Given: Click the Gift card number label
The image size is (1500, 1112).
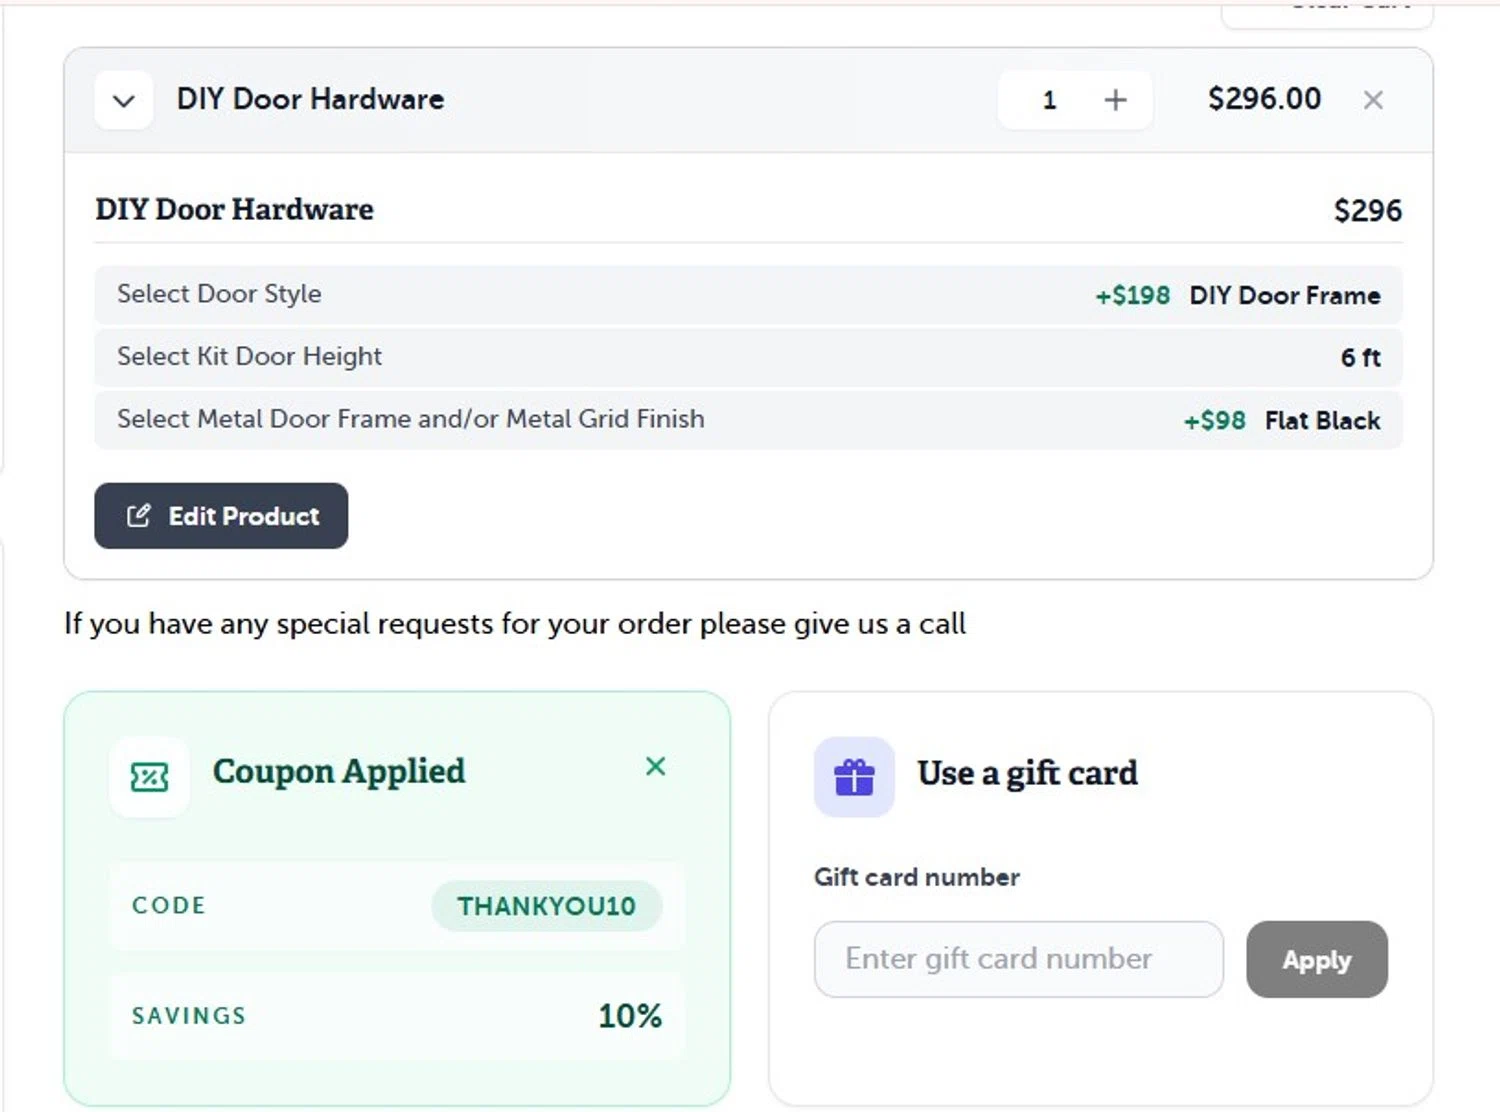Looking at the screenshot, I should [x=917, y=878].
